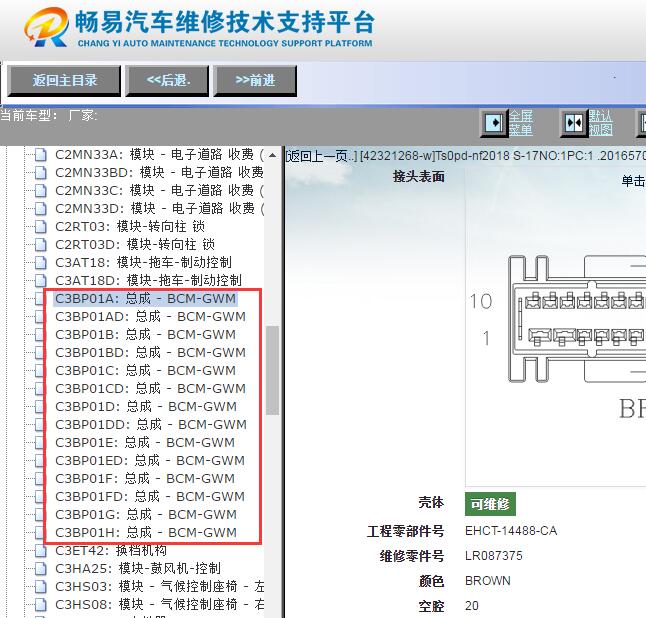Click document icon beside C3HS08
This screenshot has width=646, height=618.
tap(40, 604)
